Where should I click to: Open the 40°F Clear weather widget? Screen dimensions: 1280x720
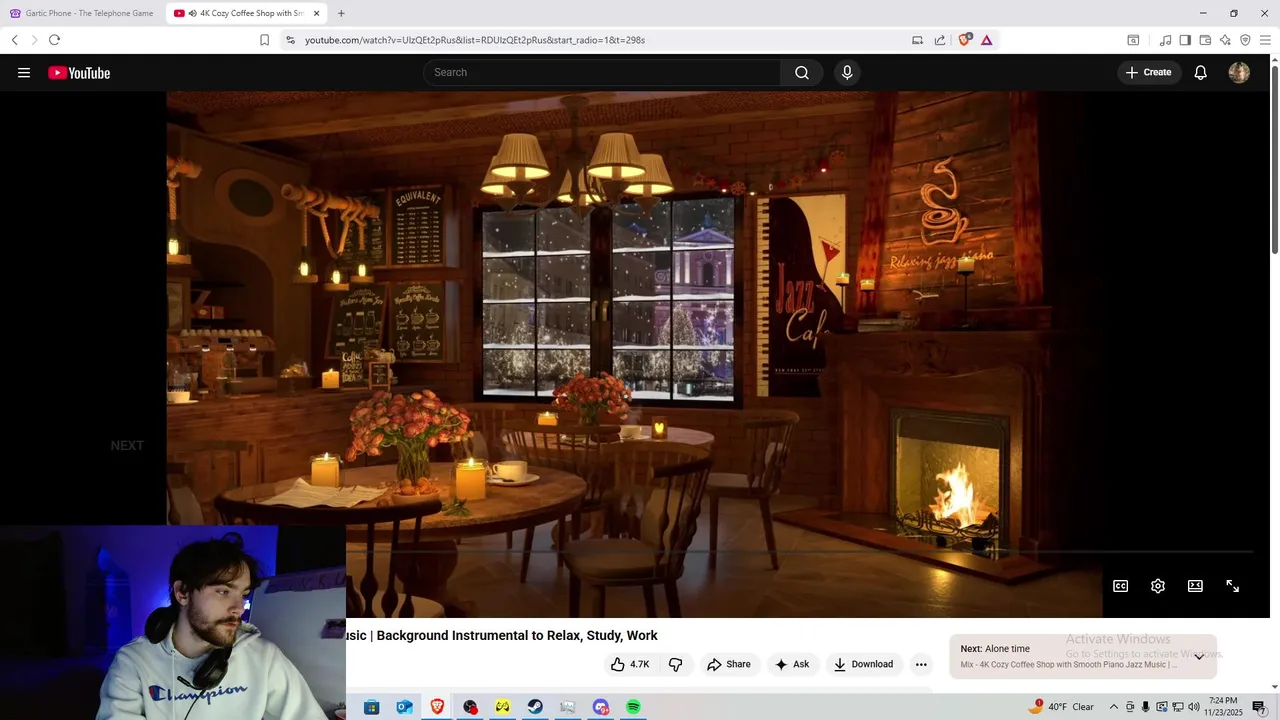tap(1062, 707)
